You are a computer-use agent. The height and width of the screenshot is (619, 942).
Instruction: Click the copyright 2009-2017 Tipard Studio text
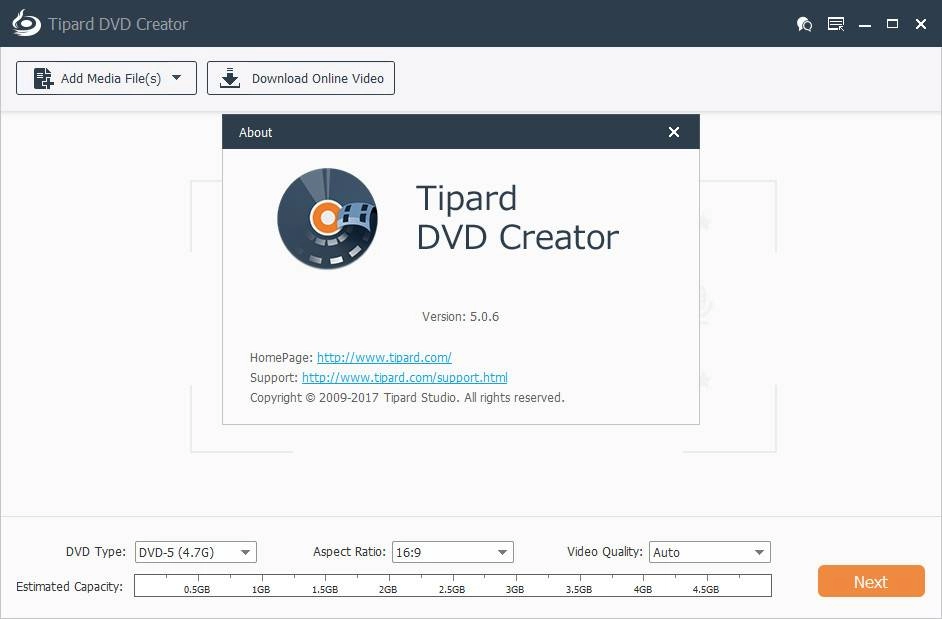coord(407,398)
